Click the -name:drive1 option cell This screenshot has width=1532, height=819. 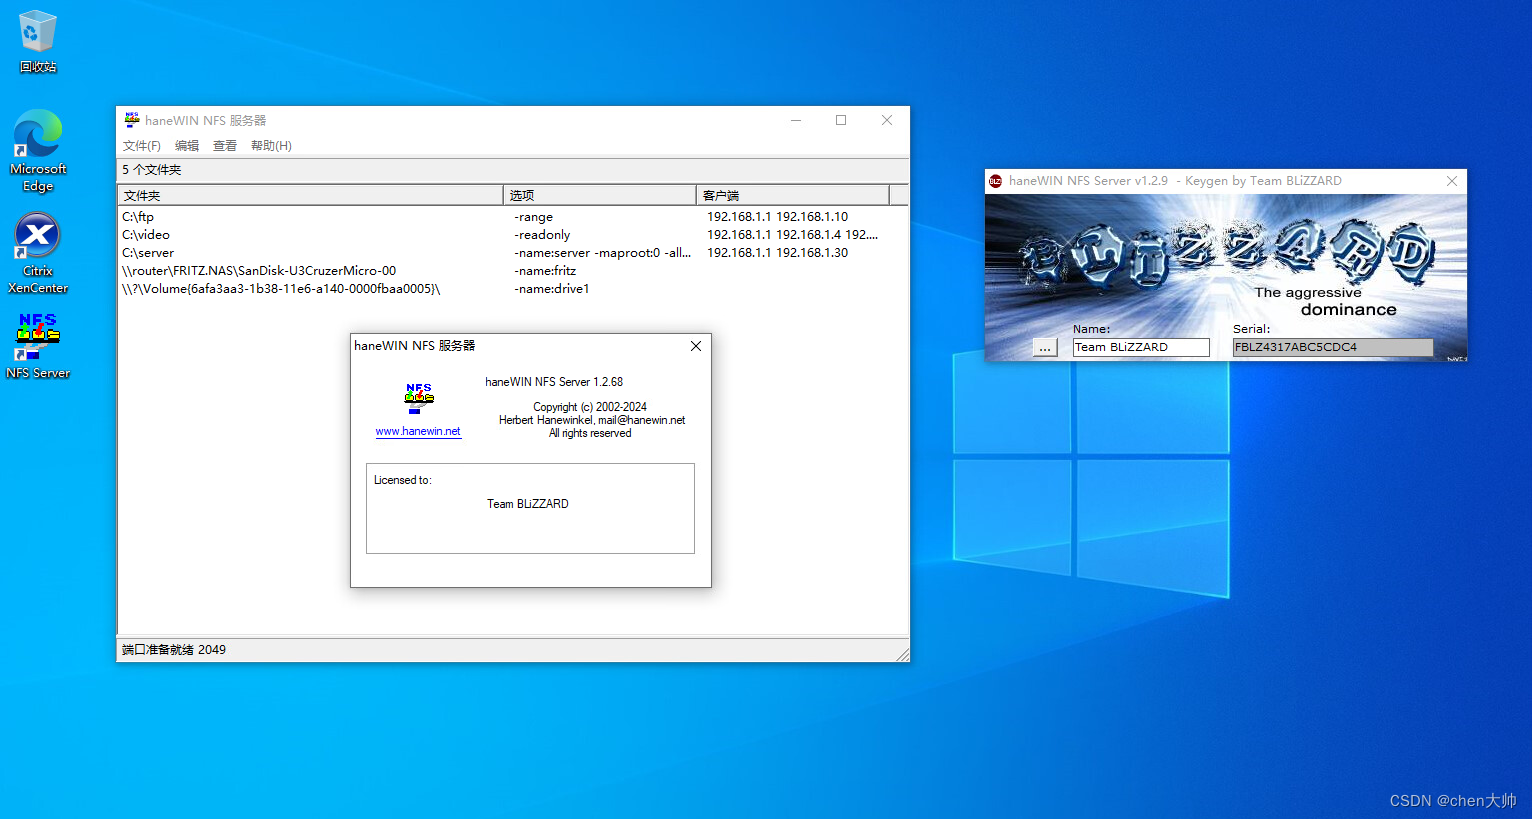(551, 289)
